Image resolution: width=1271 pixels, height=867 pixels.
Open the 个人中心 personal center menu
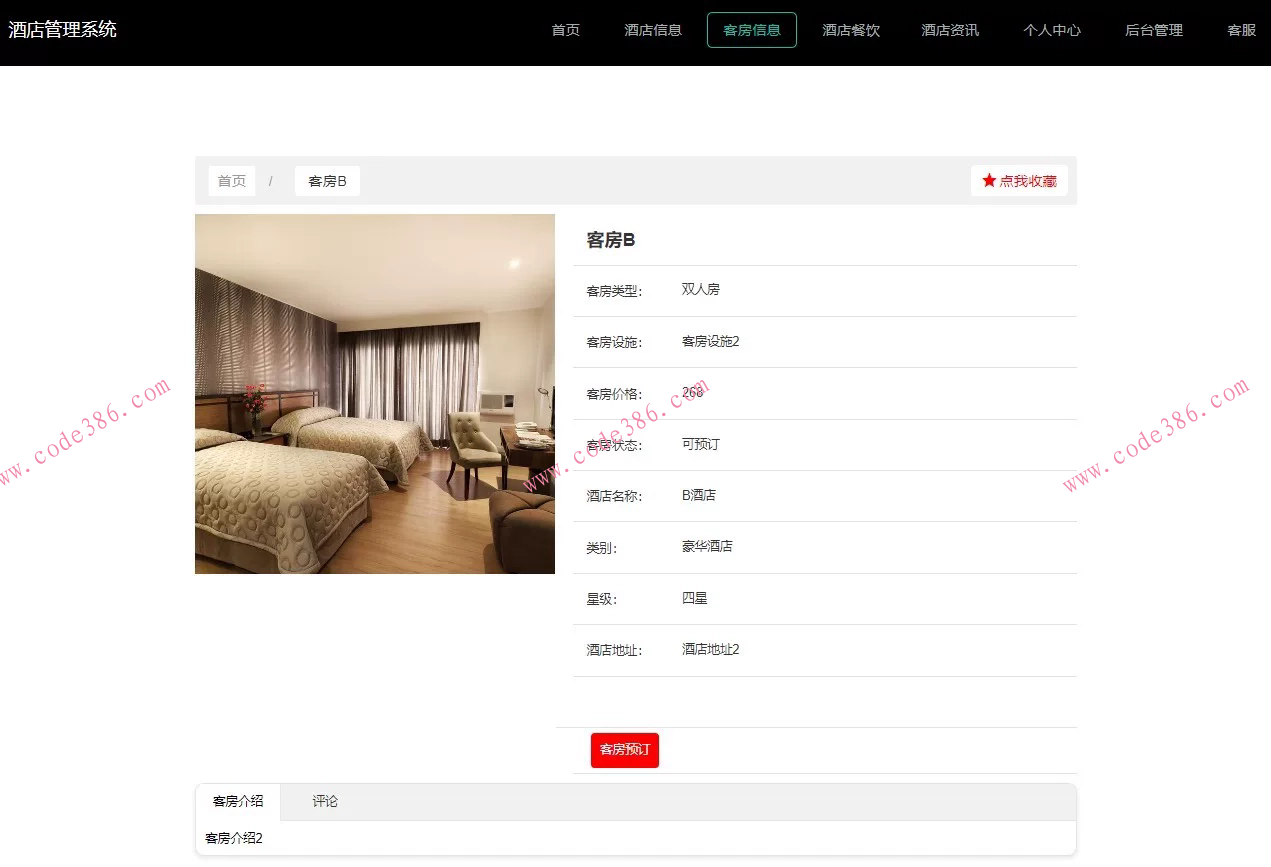tap(1051, 30)
